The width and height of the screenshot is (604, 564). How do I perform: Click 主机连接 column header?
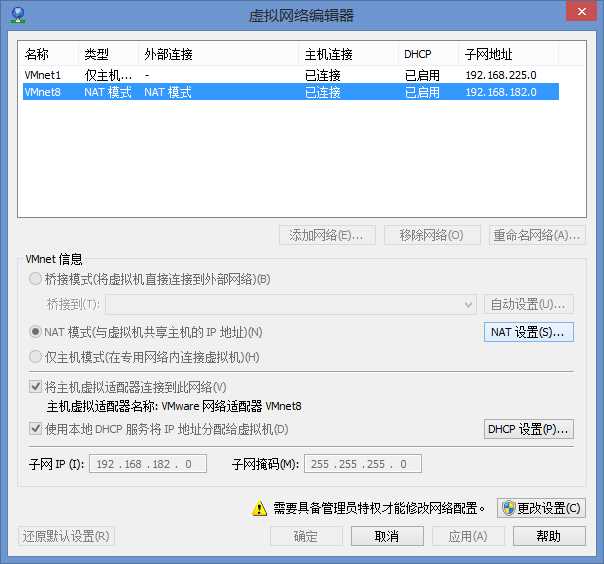click(349, 54)
